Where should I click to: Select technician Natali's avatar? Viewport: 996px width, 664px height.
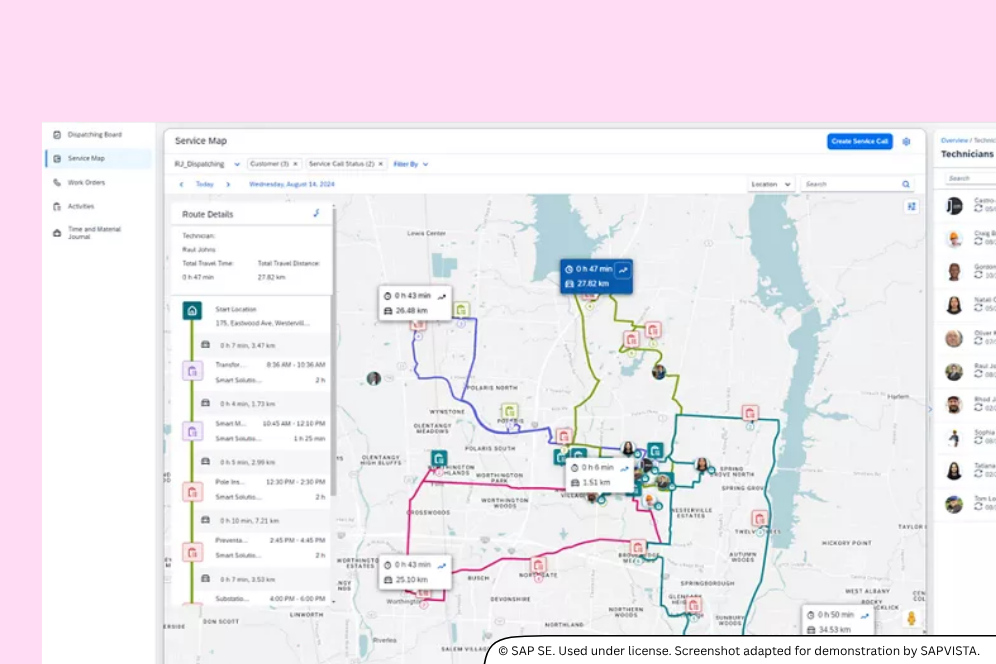[x=954, y=305]
